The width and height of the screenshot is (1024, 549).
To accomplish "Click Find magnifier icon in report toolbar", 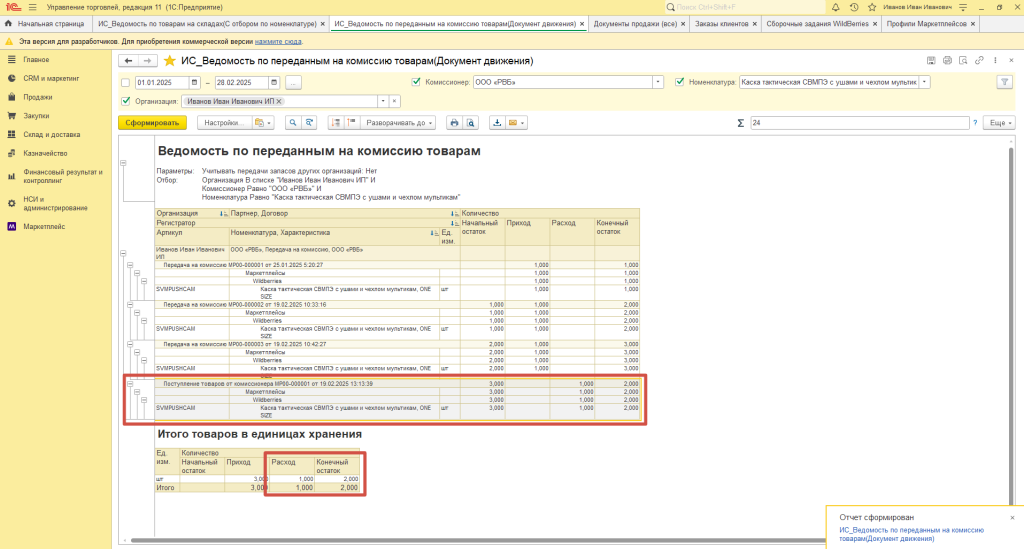I will point(293,123).
